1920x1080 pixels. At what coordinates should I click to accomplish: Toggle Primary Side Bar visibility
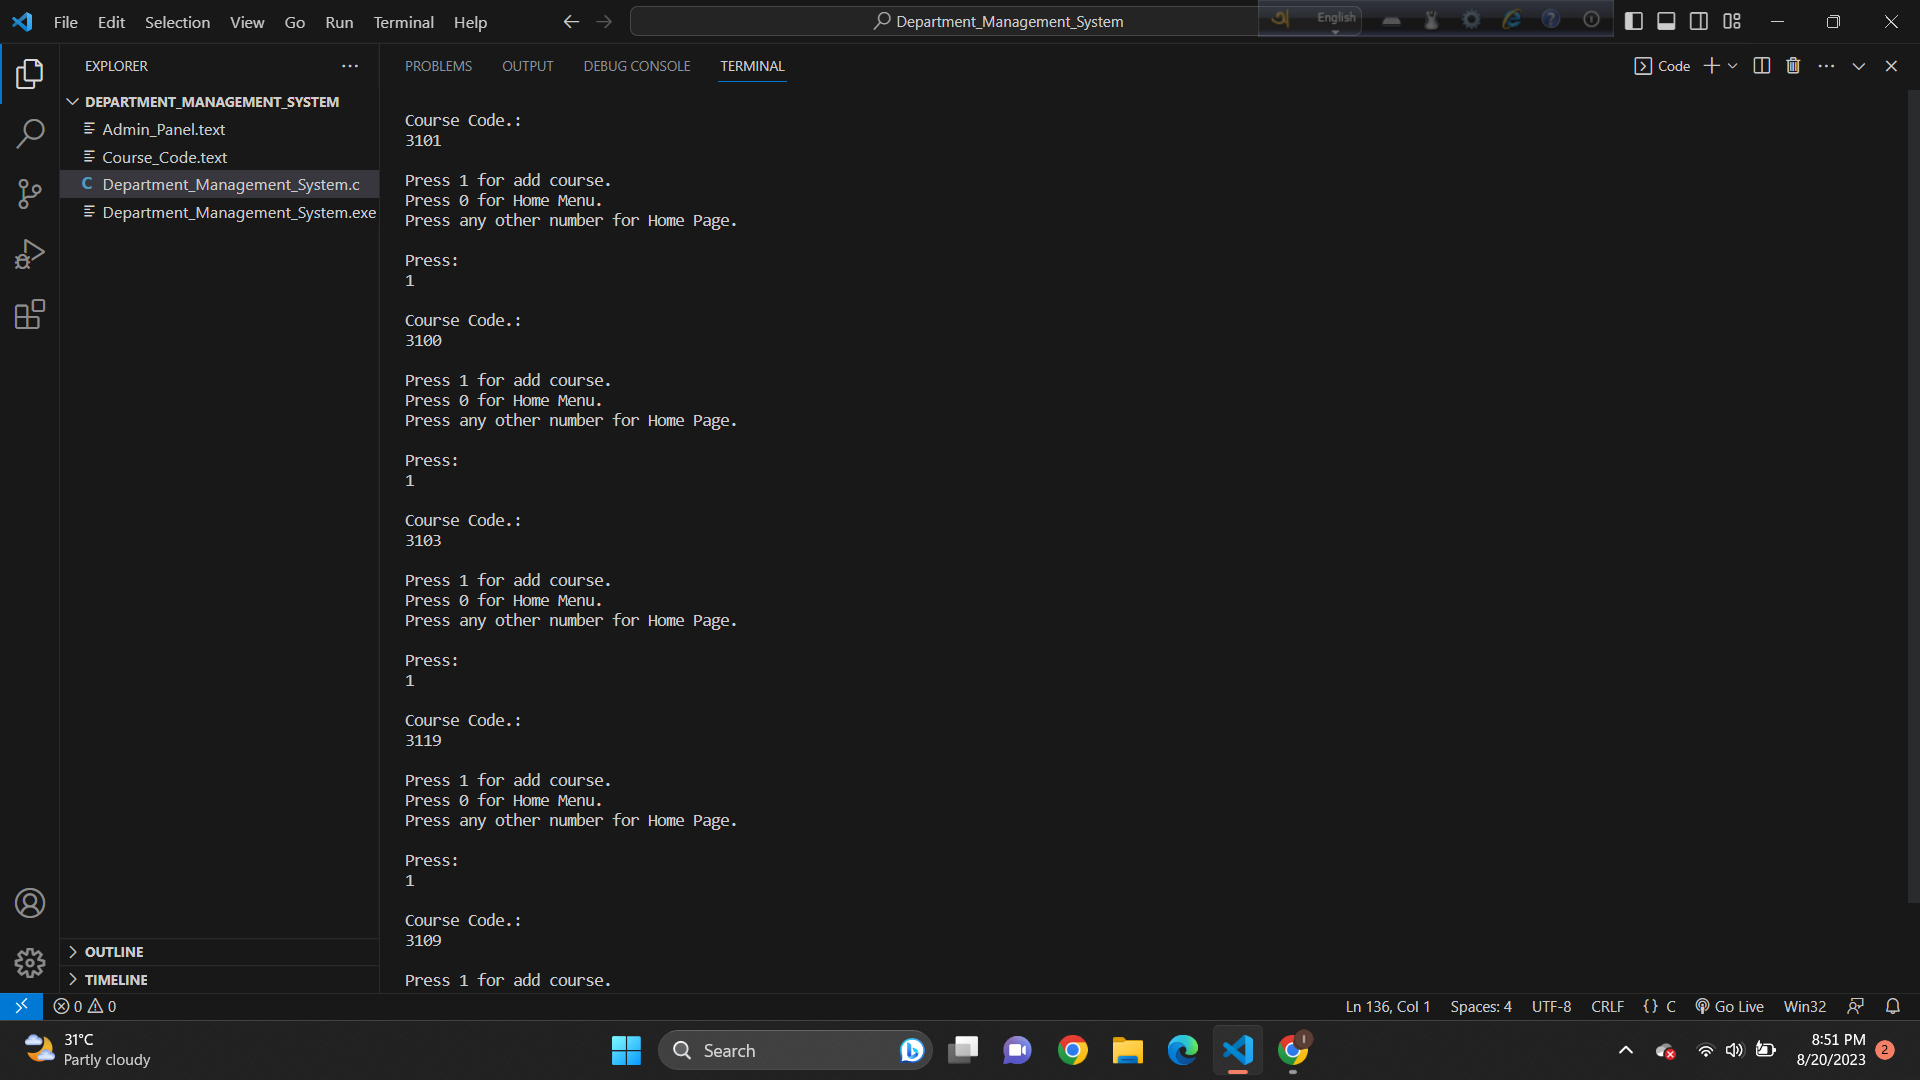1634,21
